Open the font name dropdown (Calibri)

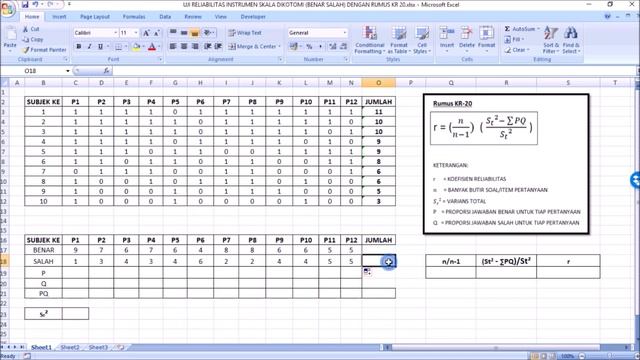(116, 33)
